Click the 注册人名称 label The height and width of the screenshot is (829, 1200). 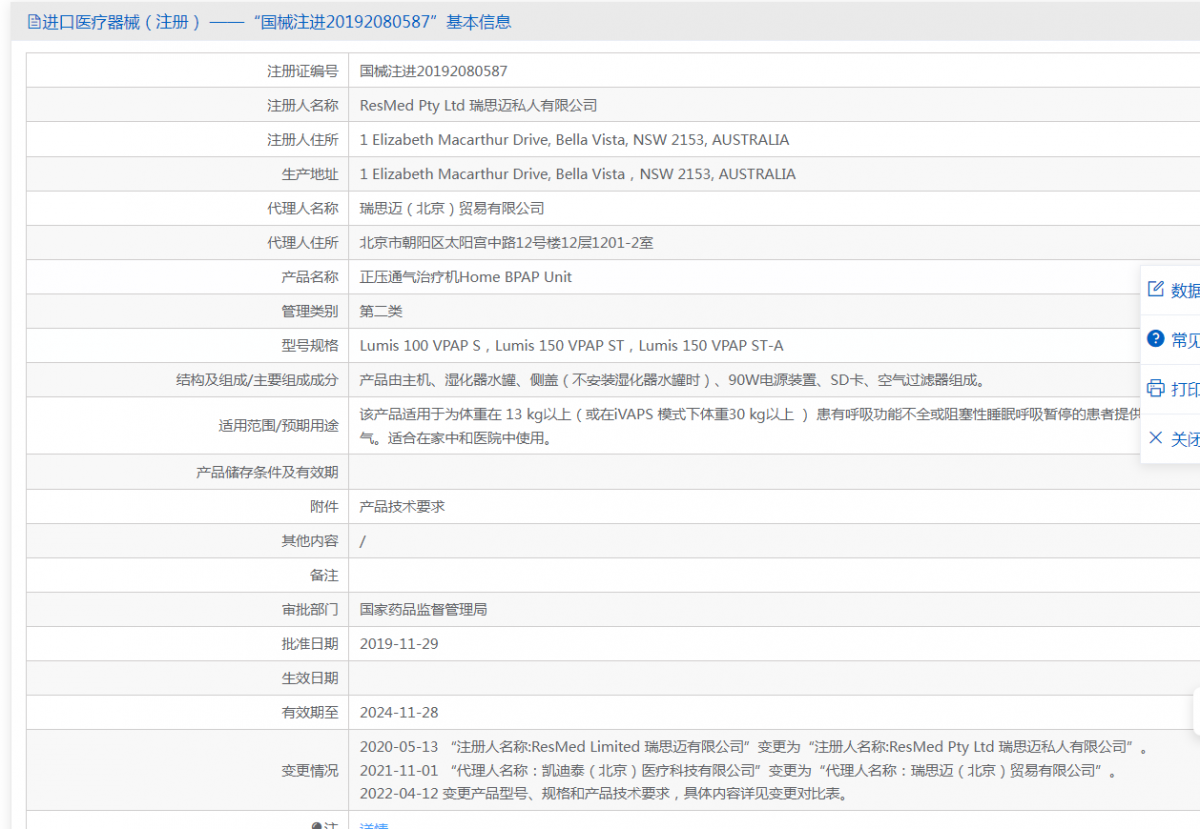302,105
